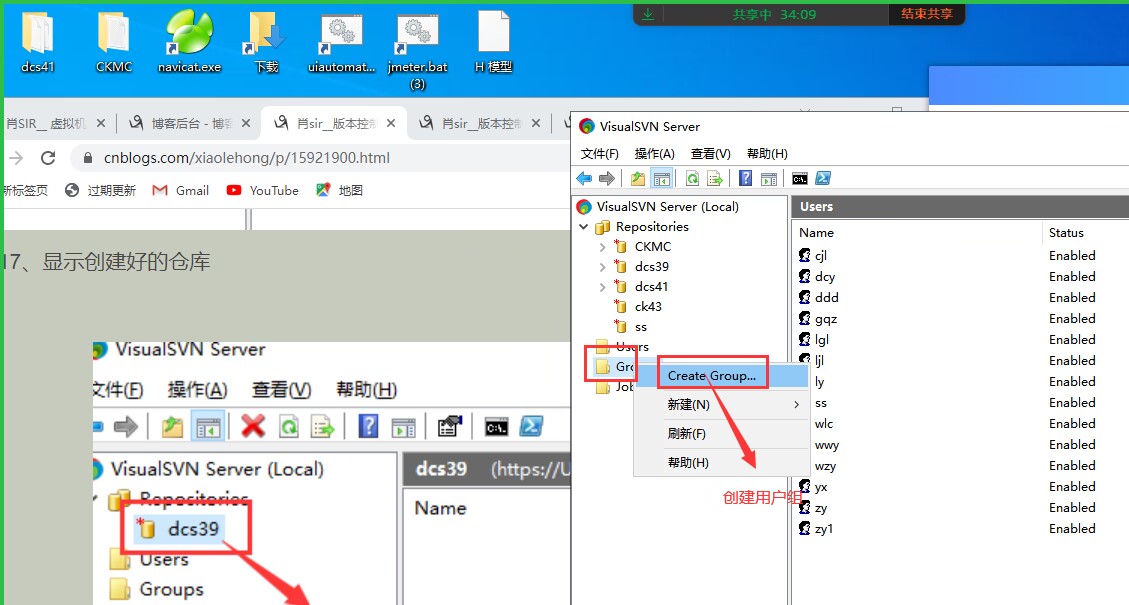Open the CKMC desktop folder

pyautogui.click(x=114, y=42)
